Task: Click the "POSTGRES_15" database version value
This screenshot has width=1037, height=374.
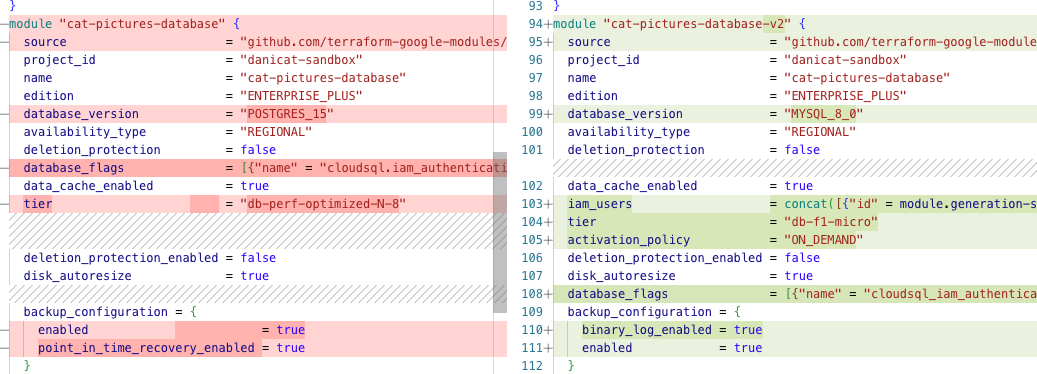Action: (x=286, y=114)
